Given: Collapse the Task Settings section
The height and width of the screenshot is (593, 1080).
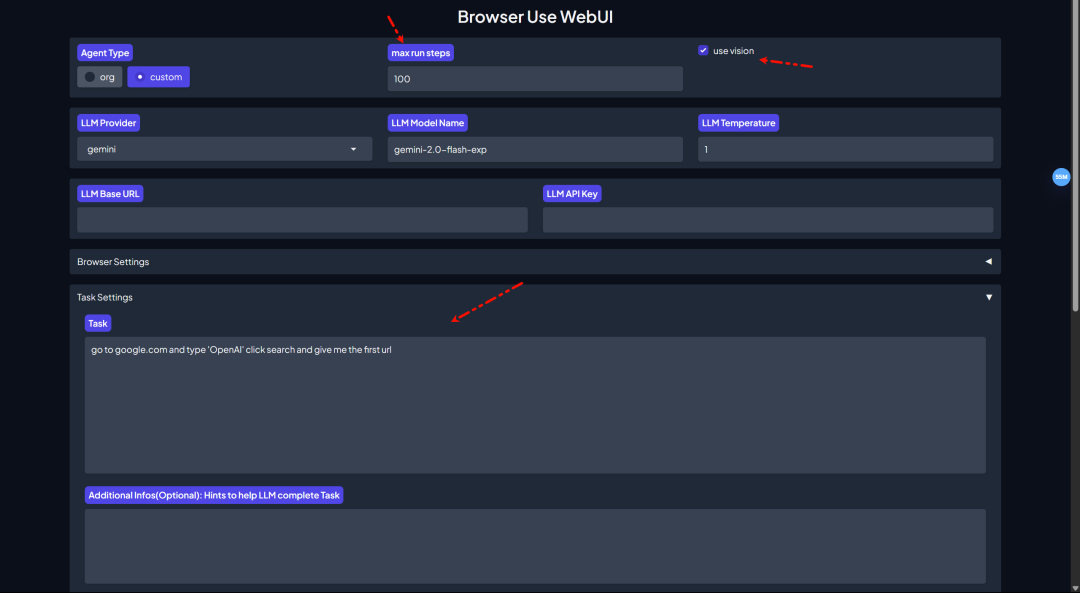Looking at the screenshot, I should point(535,298).
